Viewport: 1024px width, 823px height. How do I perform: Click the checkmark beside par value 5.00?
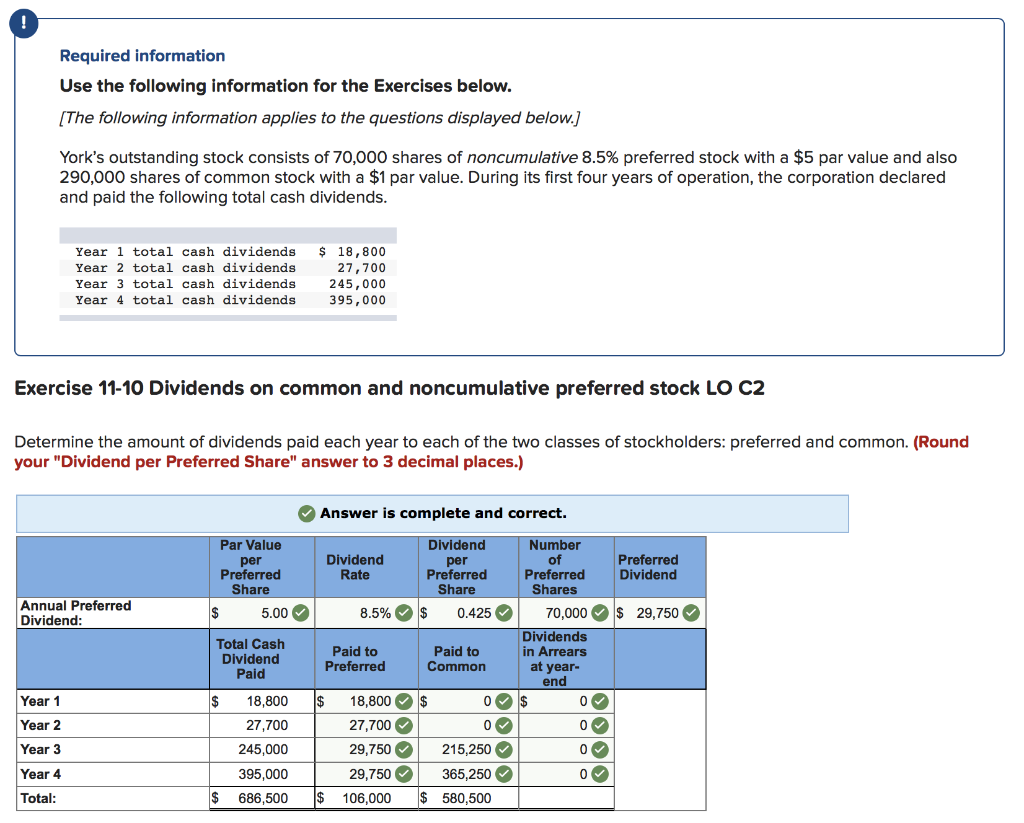coord(300,613)
